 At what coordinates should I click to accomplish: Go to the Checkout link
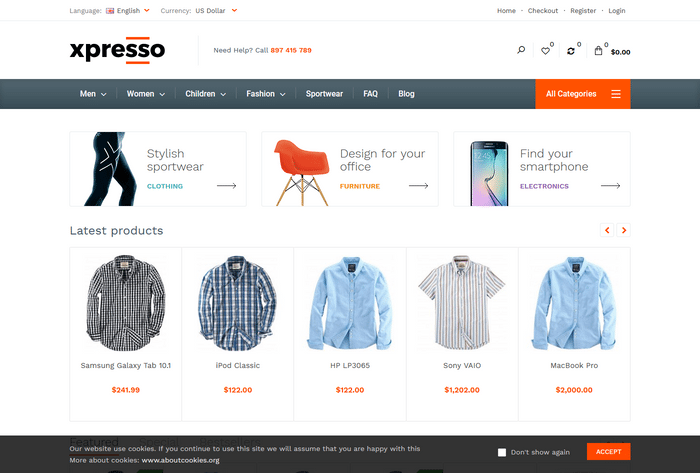pyautogui.click(x=542, y=11)
